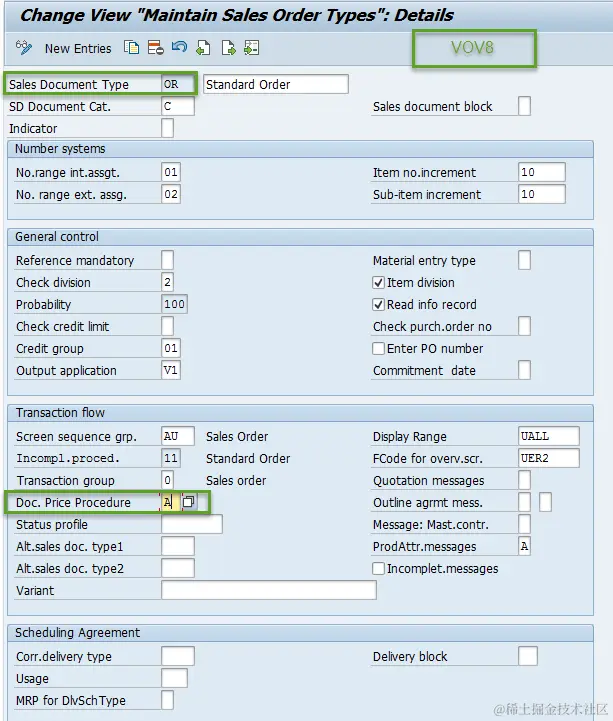The width and height of the screenshot is (613, 721).
Task: Click the Check purch.order no field
Action: click(524, 326)
